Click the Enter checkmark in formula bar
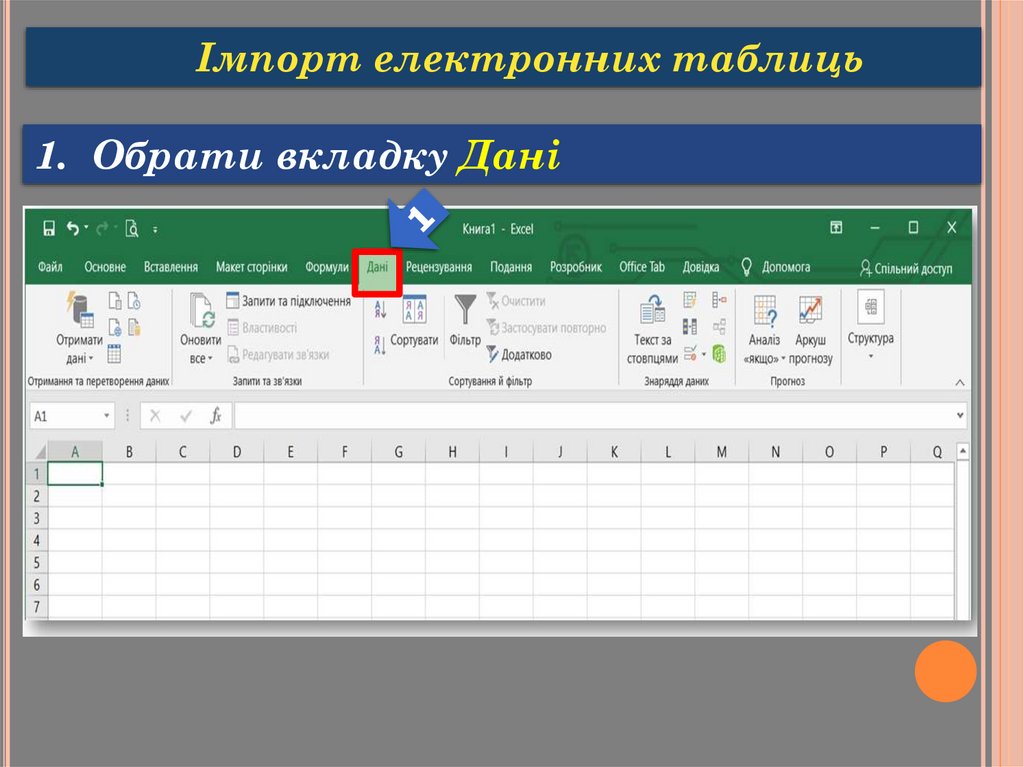Screen dimensions: 1024x767 click(x=186, y=416)
